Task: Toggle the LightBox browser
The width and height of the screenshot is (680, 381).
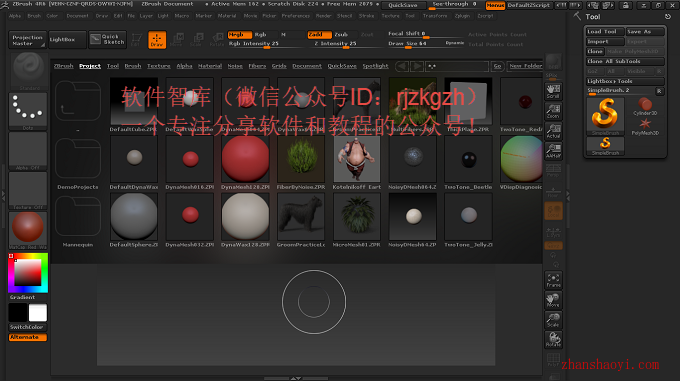Action: (x=67, y=39)
